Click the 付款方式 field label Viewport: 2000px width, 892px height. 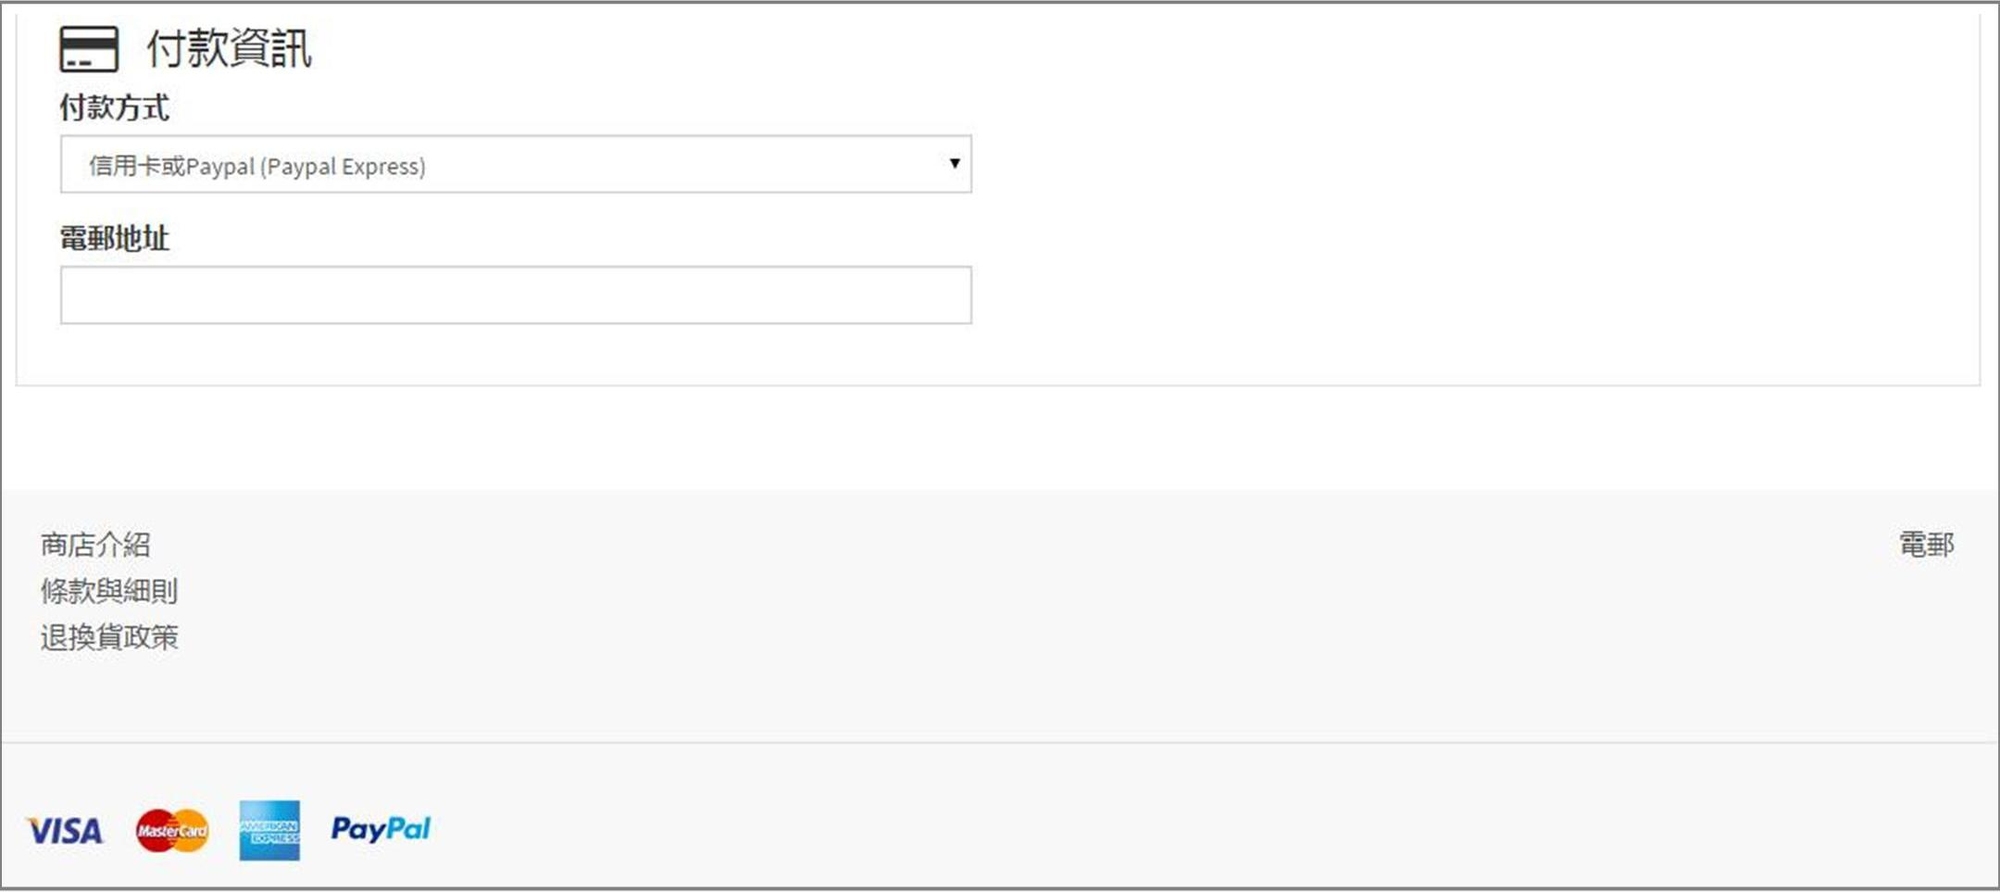point(114,108)
